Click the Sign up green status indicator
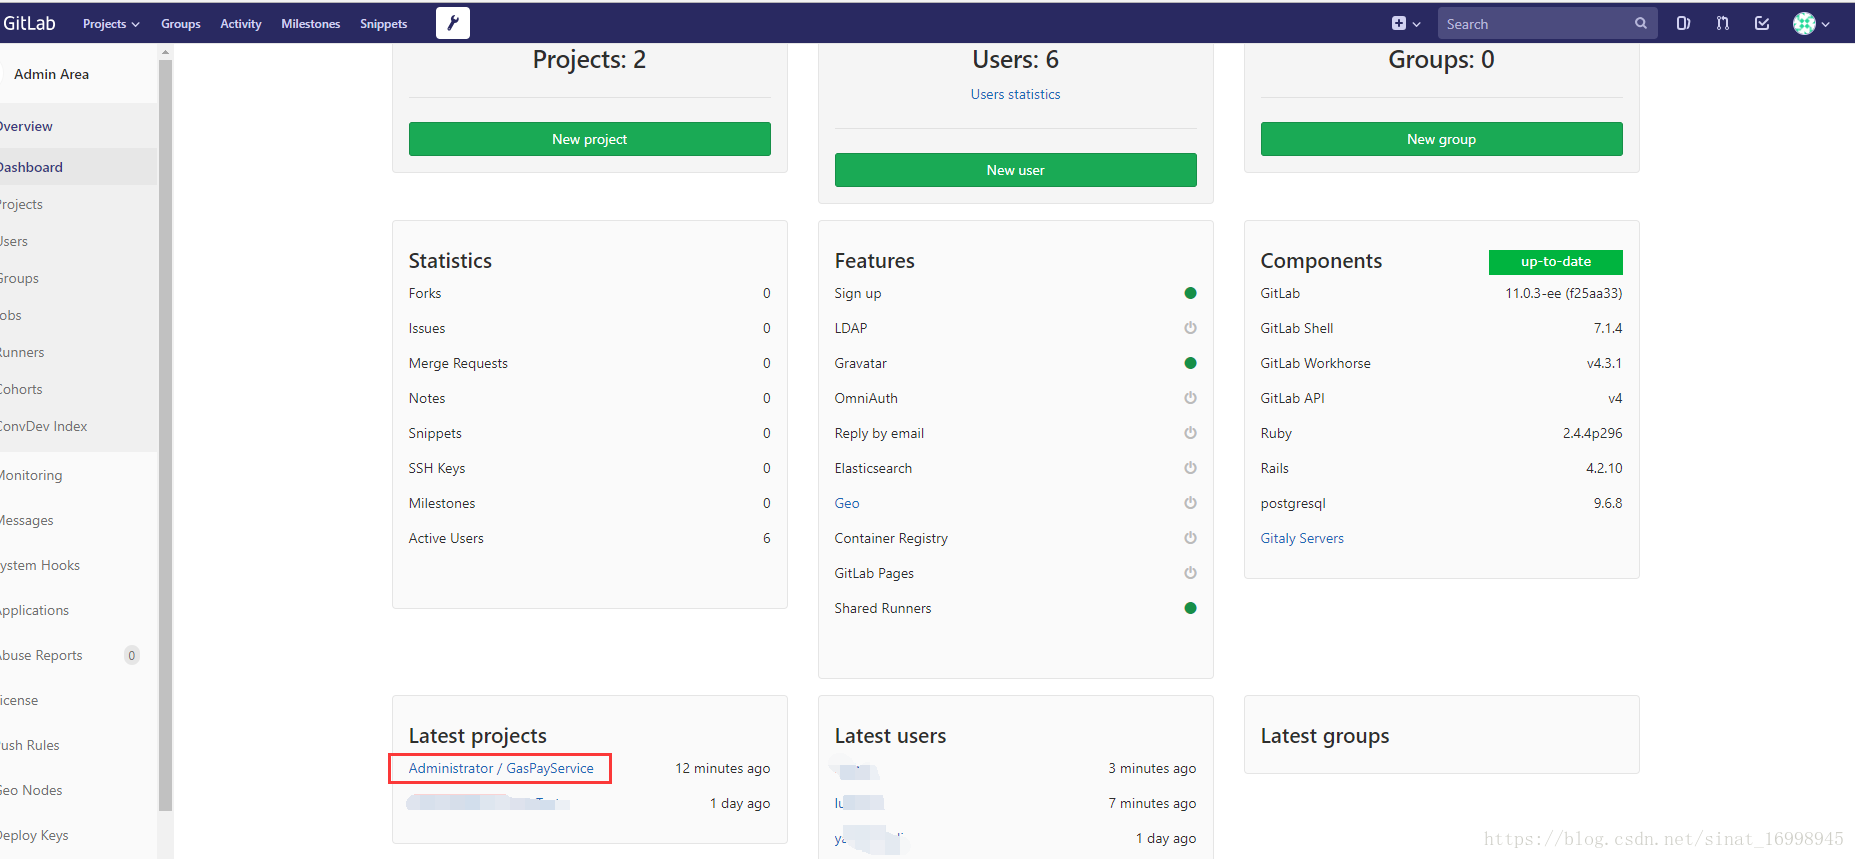Viewport: 1855px width, 859px height. pyautogui.click(x=1190, y=293)
